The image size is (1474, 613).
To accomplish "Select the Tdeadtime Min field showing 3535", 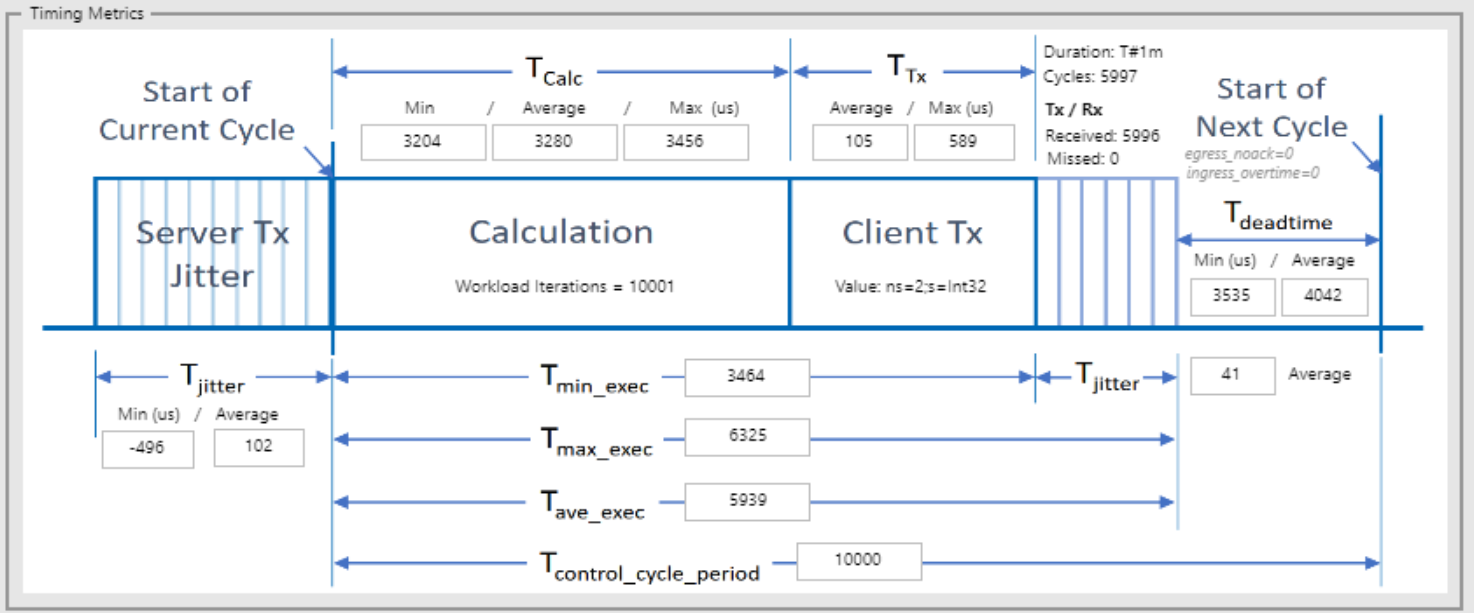I will [x=1232, y=297].
